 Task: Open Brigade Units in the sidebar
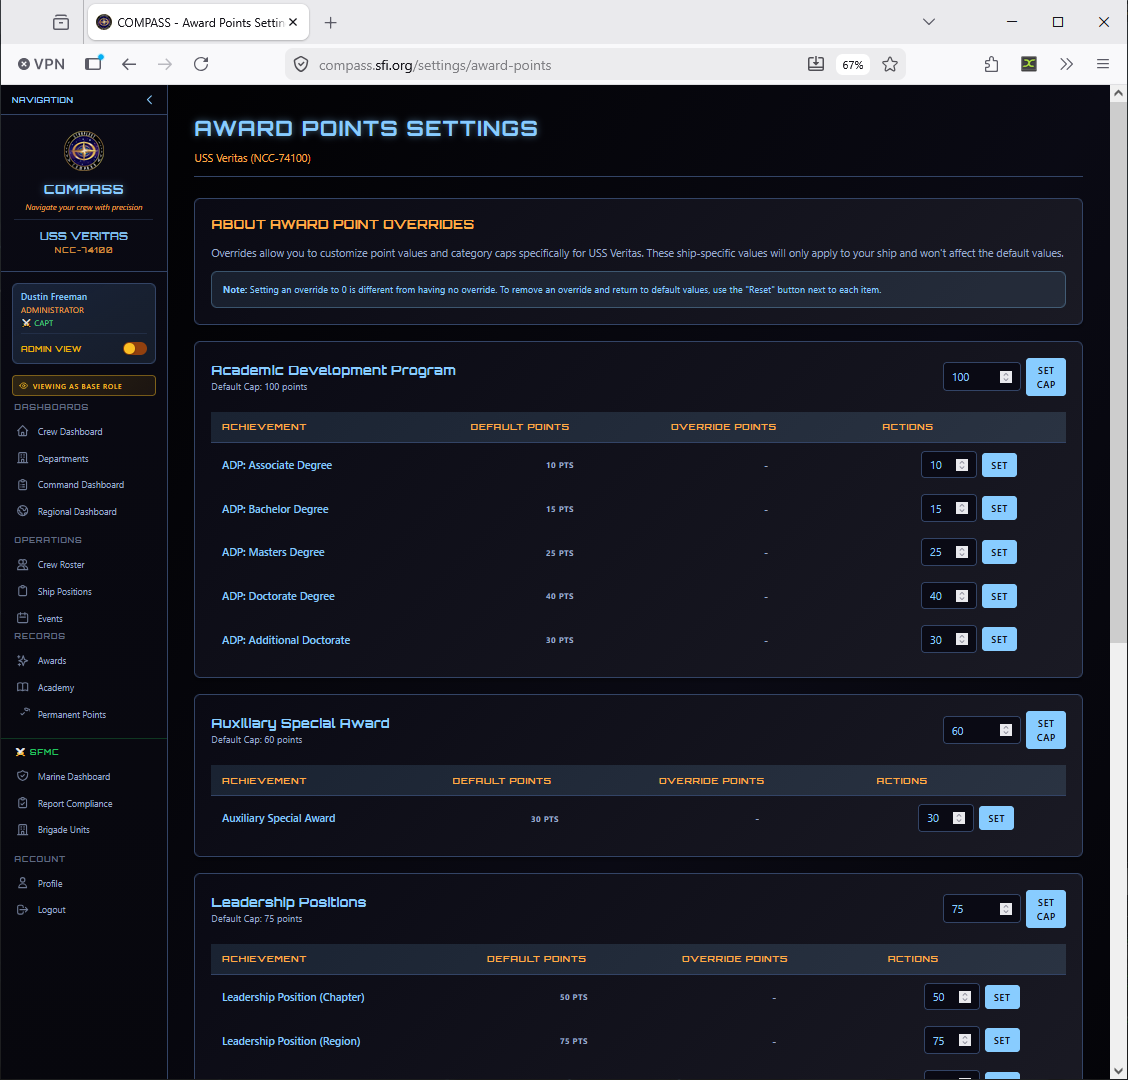pyautogui.click(x=64, y=830)
